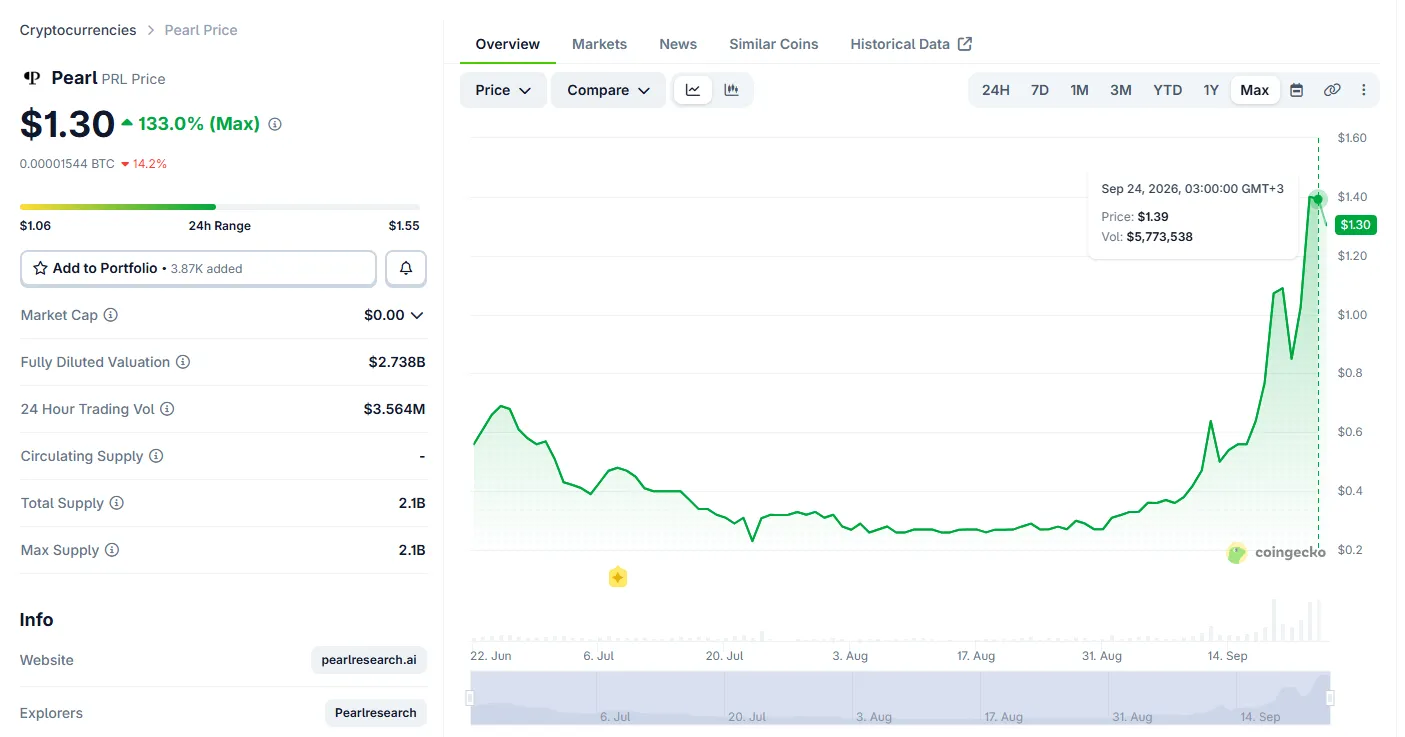
Task: Select the 3M time range
Action: click(1121, 90)
